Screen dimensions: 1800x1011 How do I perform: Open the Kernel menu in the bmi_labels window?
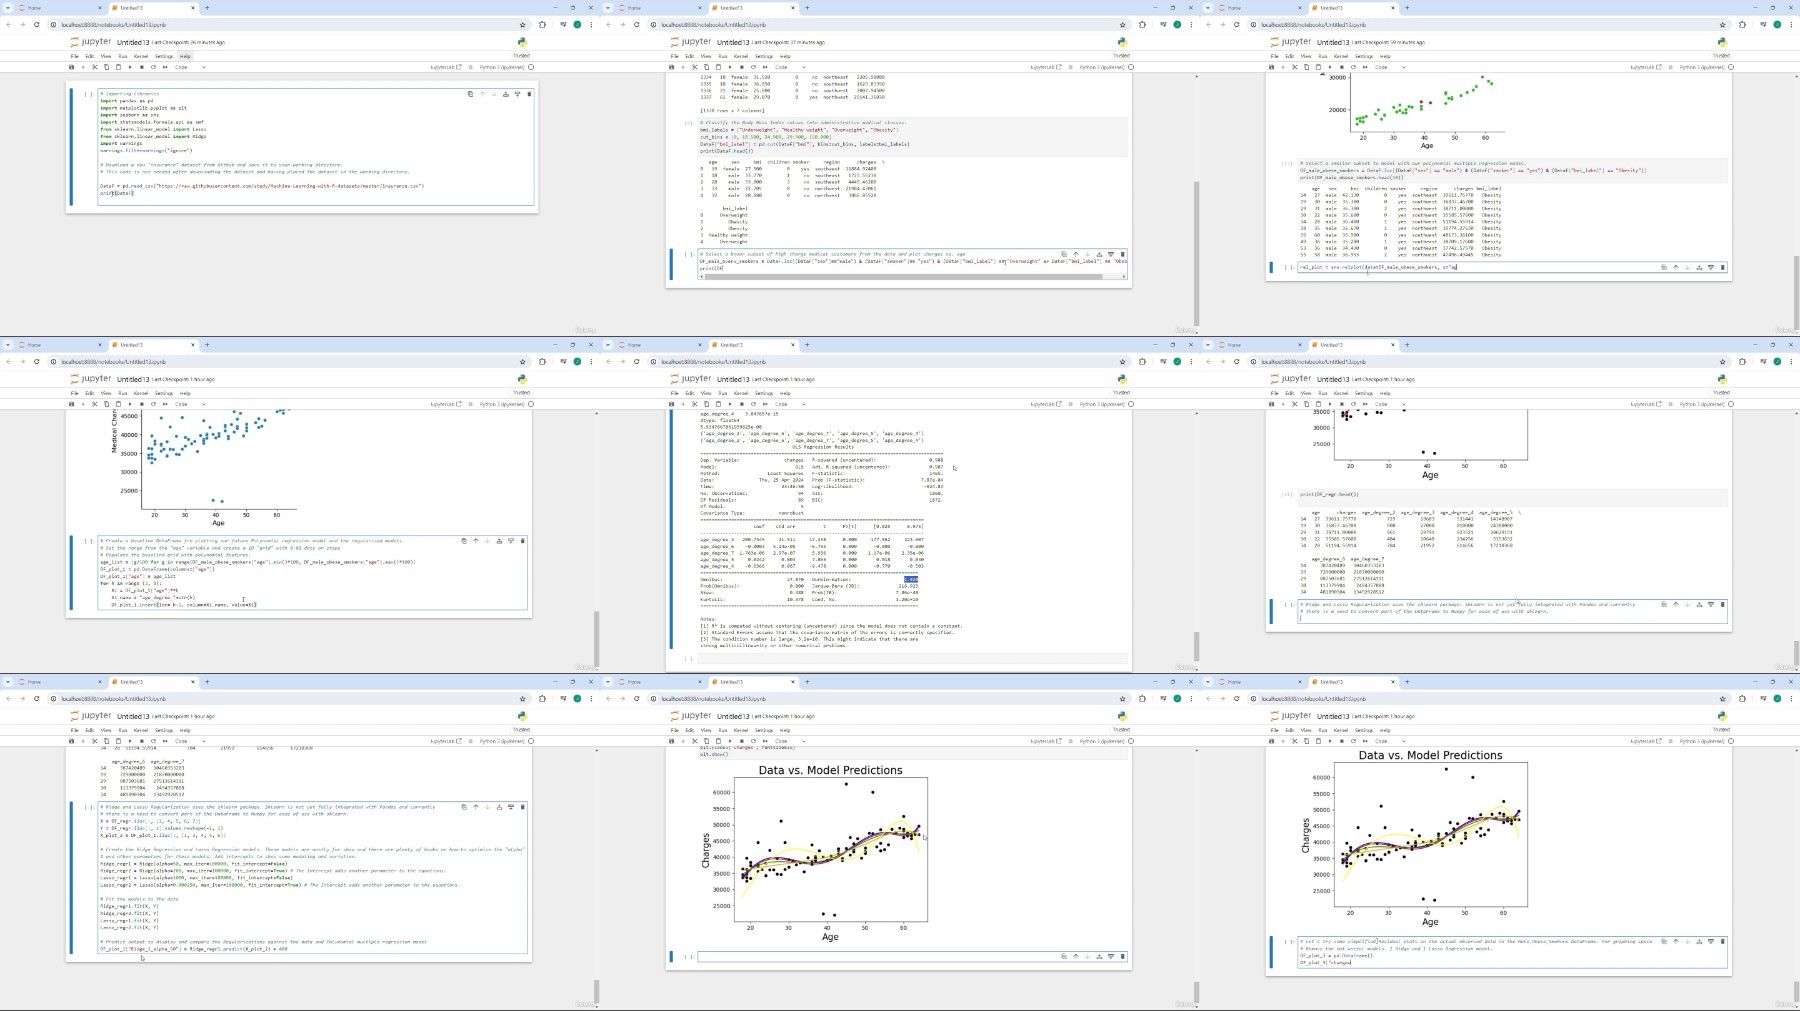click(741, 56)
